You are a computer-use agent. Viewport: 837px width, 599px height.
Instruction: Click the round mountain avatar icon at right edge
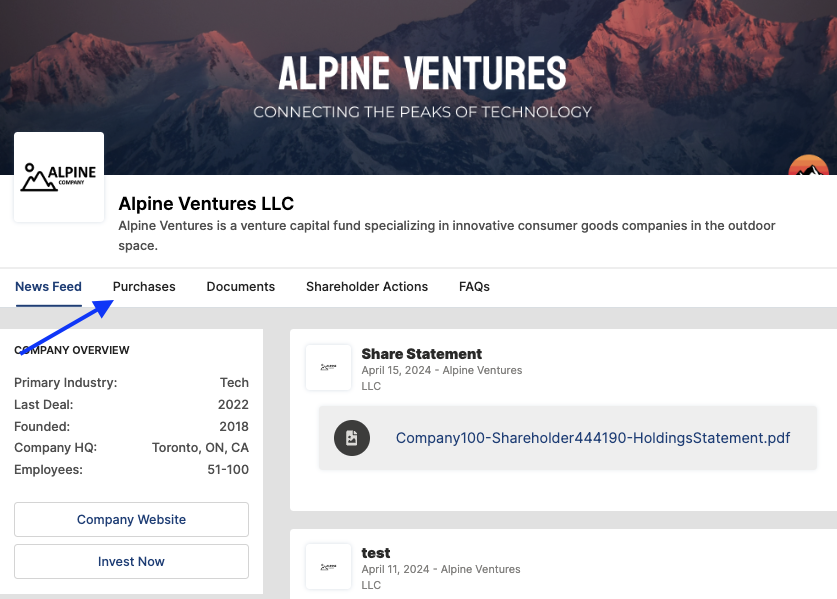pos(809,165)
